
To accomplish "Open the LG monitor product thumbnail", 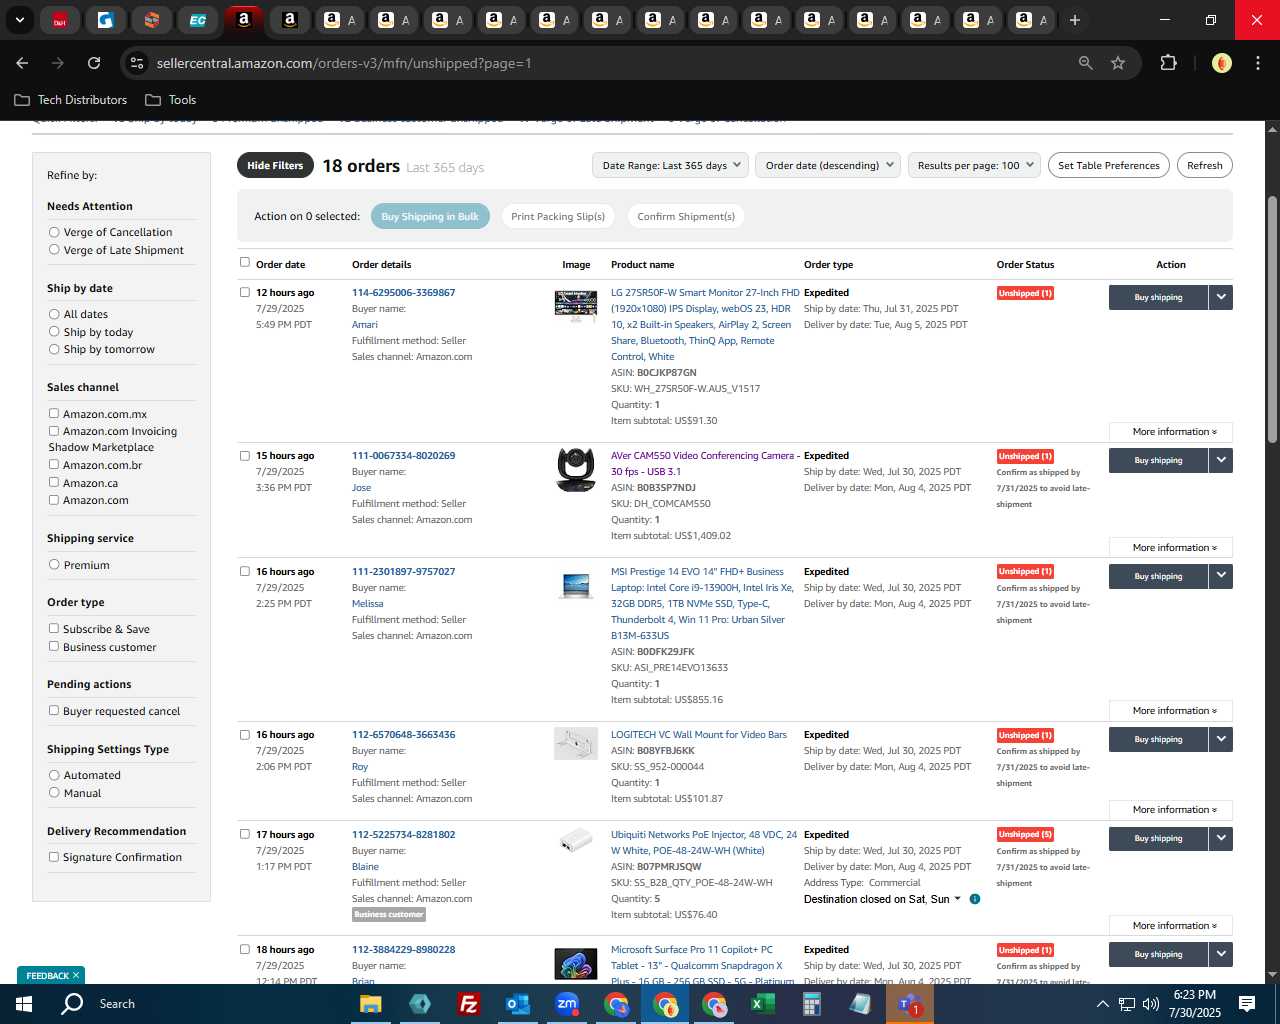I will point(576,306).
